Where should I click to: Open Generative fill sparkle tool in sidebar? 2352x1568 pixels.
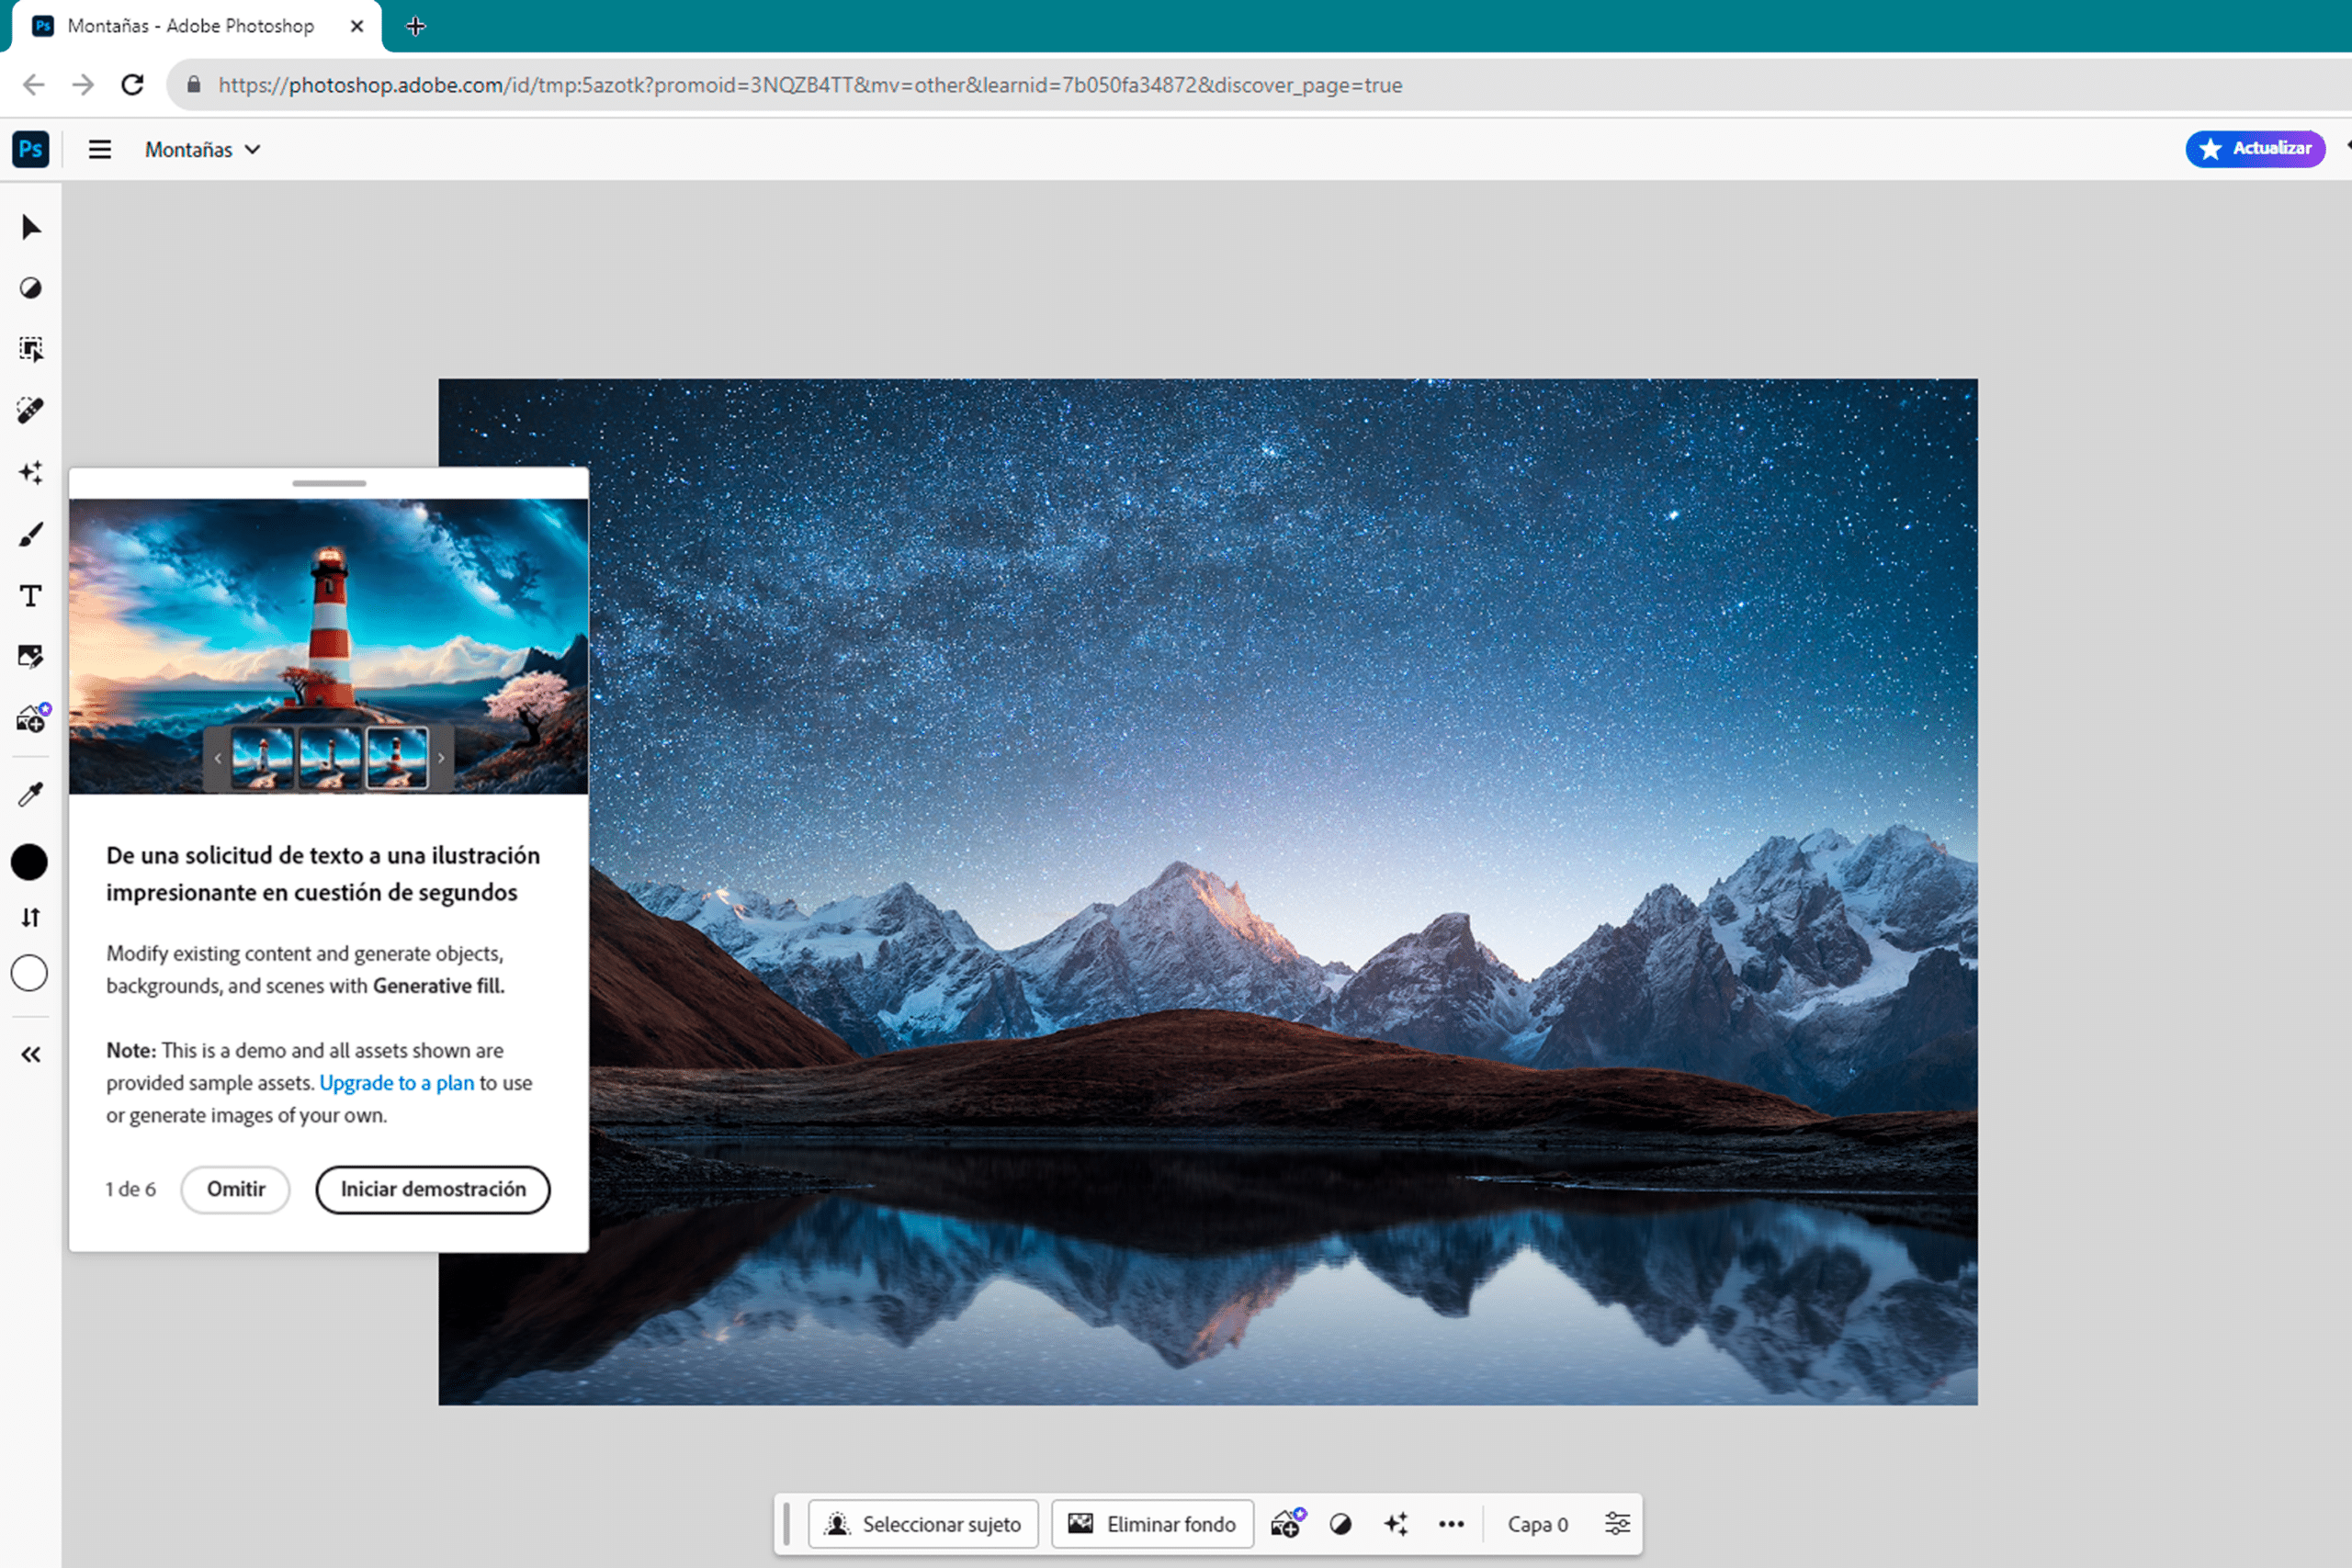coord(31,472)
